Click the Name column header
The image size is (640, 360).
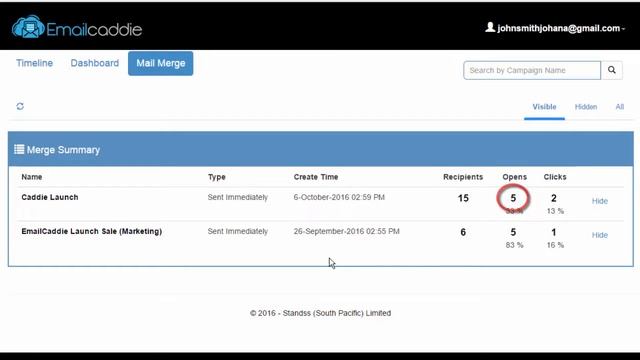32,177
